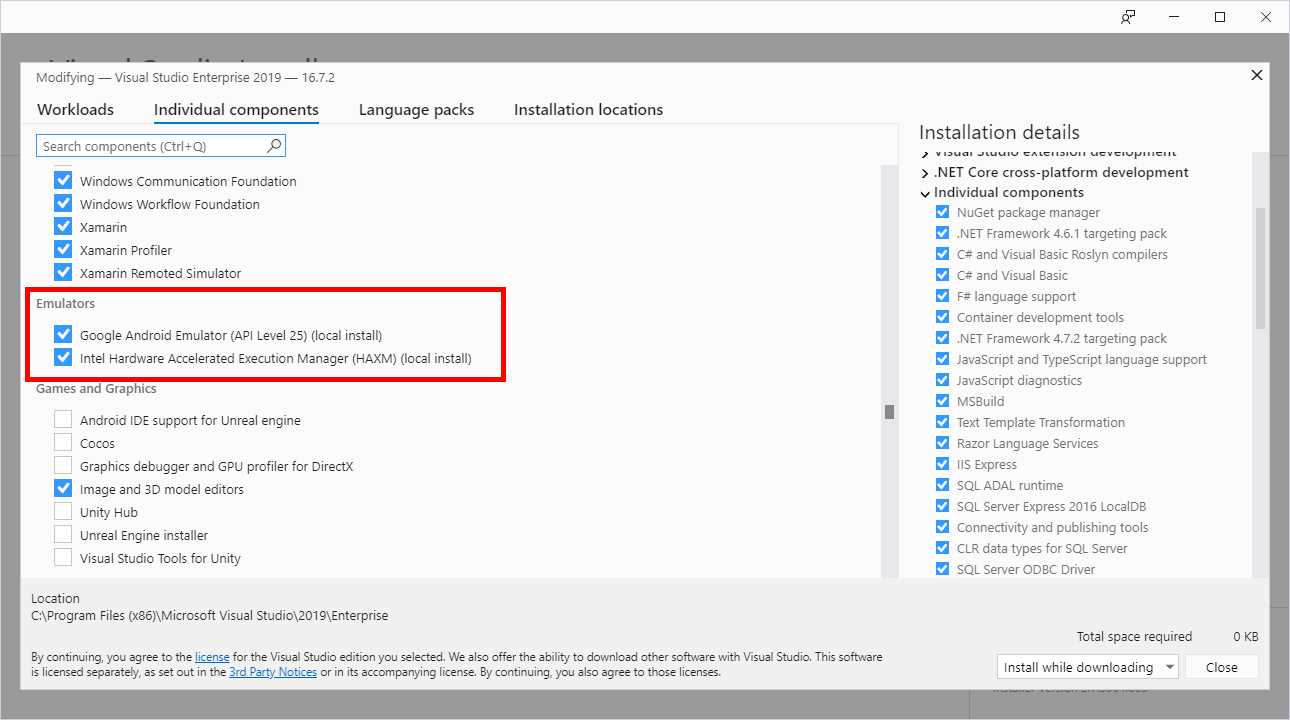The height and width of the screenshot is (720, 1290).
Task: Enable Unity Hub
Action: point(63,511)
